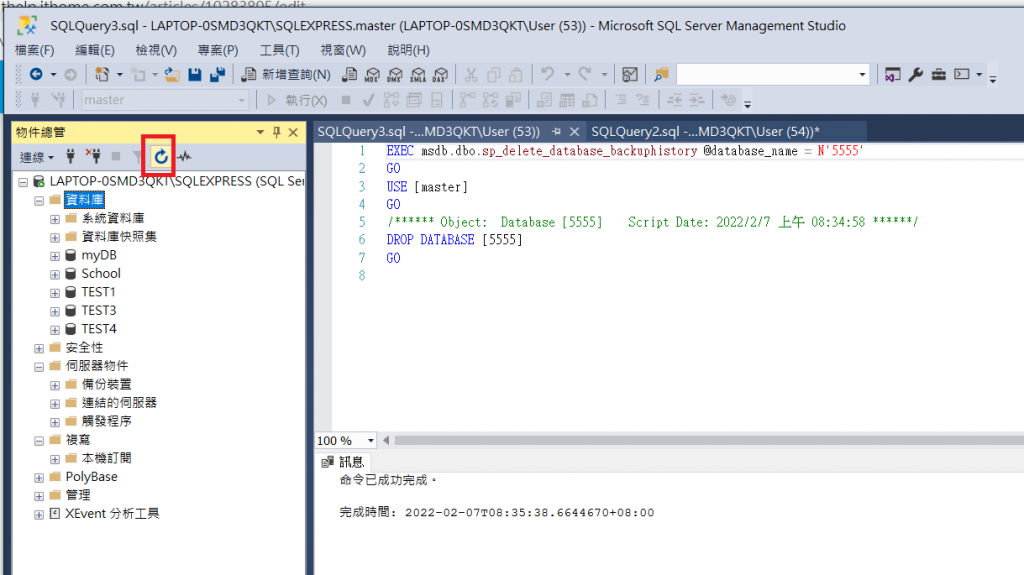Click the Undo arrow icon
The image size is (1024, 575).
(547, 74)
